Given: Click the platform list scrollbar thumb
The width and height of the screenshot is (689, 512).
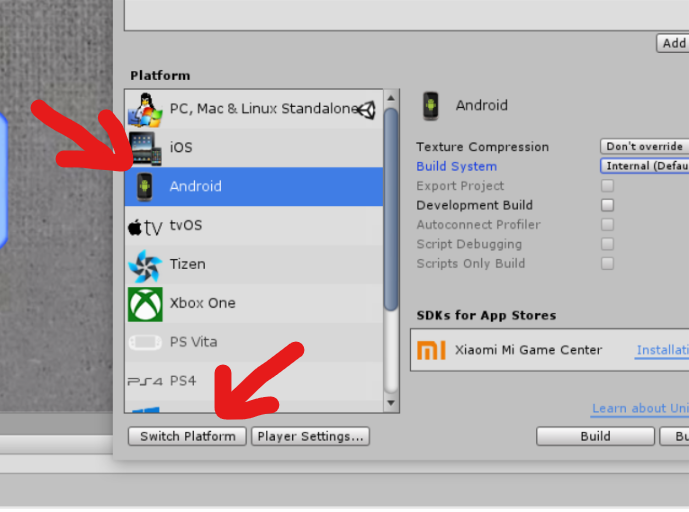Looking at the screenshot, I should pos(391,209).
